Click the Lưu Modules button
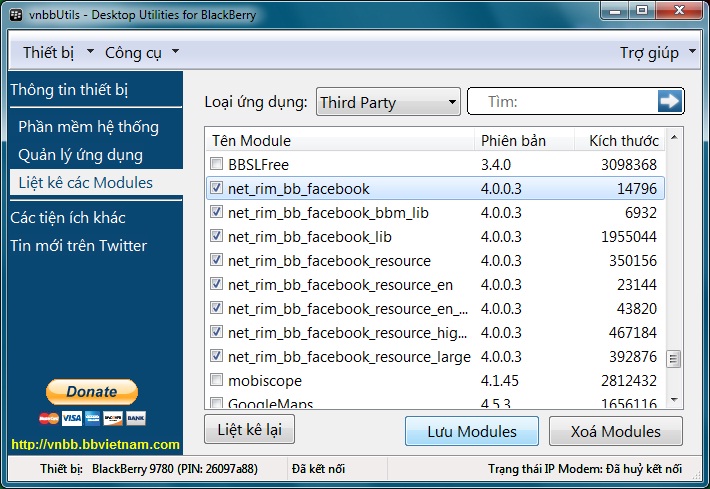This screenshot has width=710, height=489. (472, 431)
